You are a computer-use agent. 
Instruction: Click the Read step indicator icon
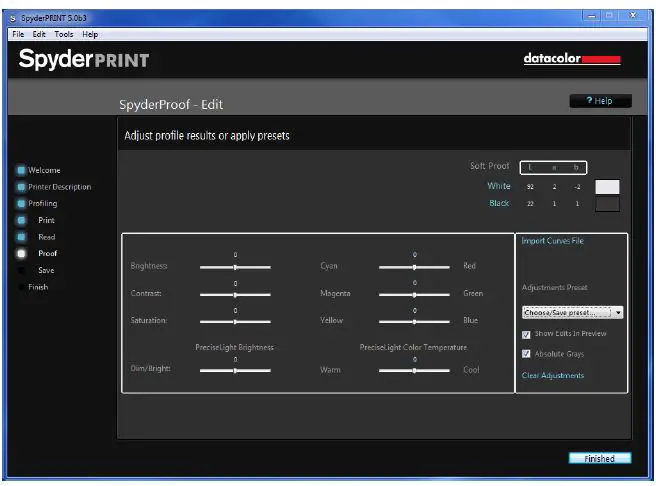(21, 237)
